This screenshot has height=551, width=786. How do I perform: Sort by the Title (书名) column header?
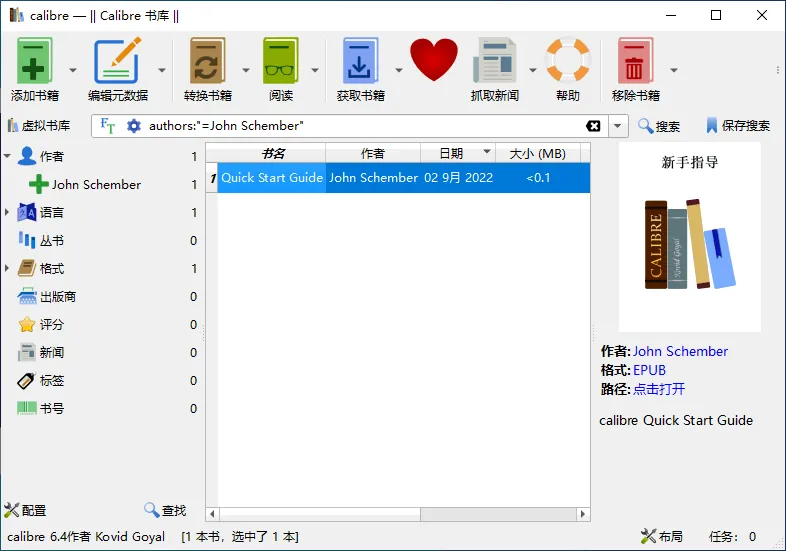[x=272, y=153]
